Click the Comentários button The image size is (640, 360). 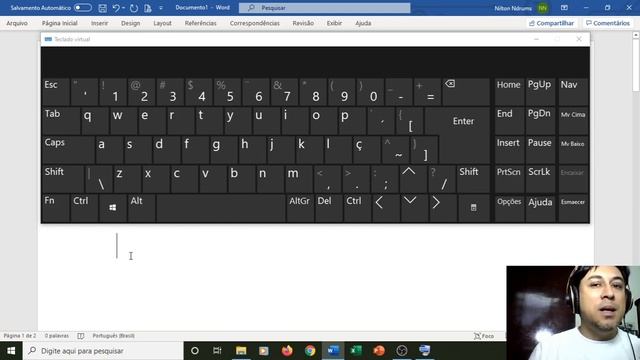coord(608,23)
